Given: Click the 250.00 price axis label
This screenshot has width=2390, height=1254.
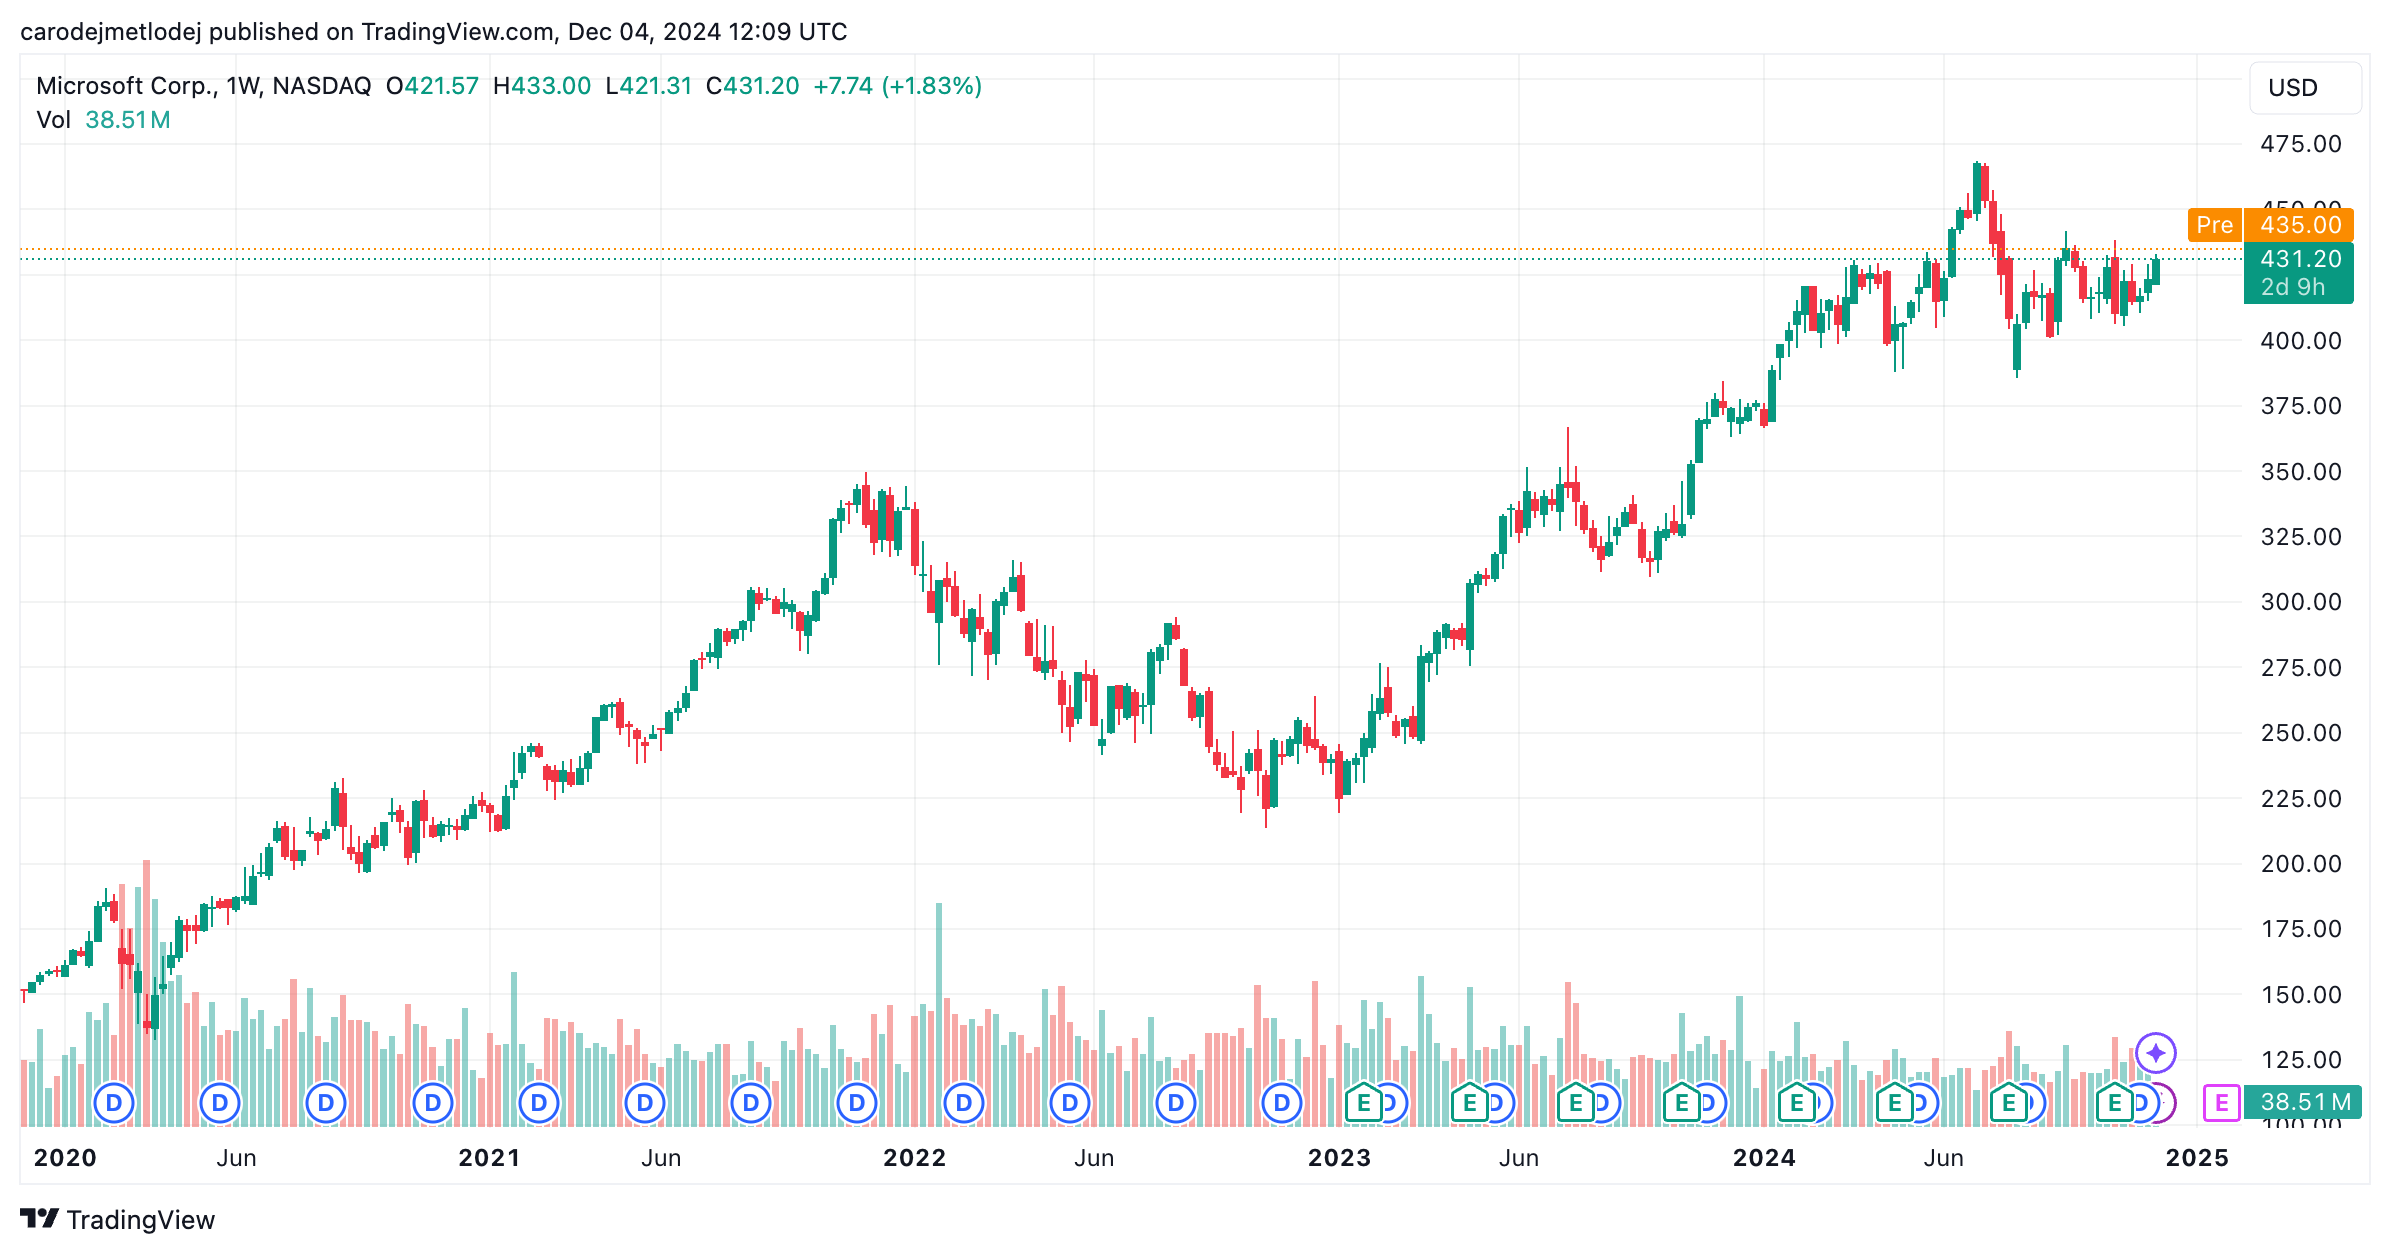Looking at the screenshot, I should click(x=2301, y=733).
